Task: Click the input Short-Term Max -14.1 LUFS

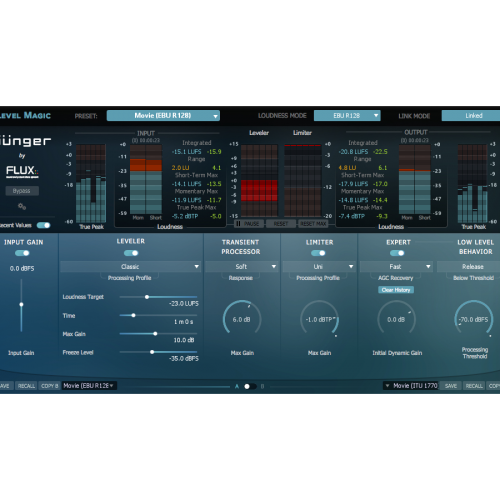Action: pos(187,184)
